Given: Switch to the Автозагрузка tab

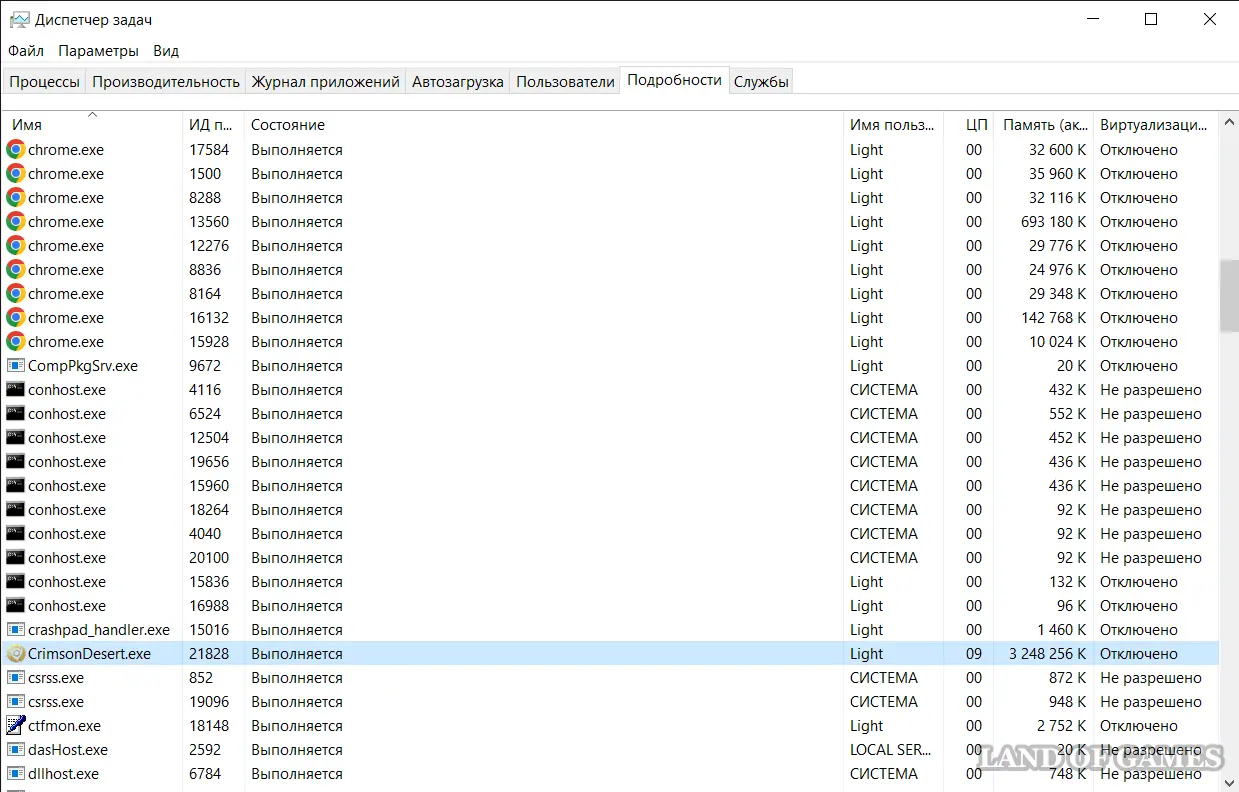Looking at the screenshot, I should coord(457,82).
